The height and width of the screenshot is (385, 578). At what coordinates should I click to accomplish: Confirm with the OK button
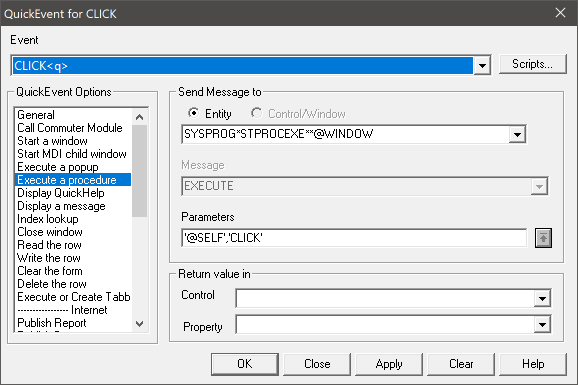(245, 364)
